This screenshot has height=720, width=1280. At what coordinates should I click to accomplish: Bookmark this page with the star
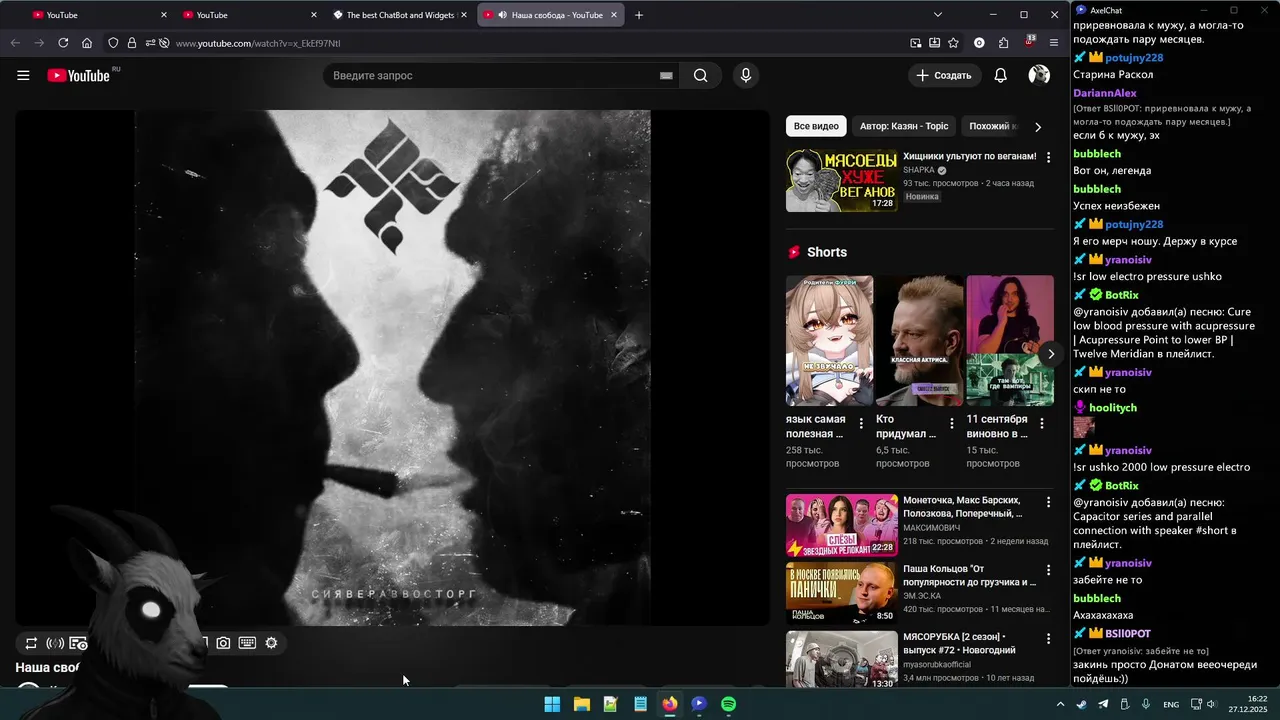coord(953,43)
